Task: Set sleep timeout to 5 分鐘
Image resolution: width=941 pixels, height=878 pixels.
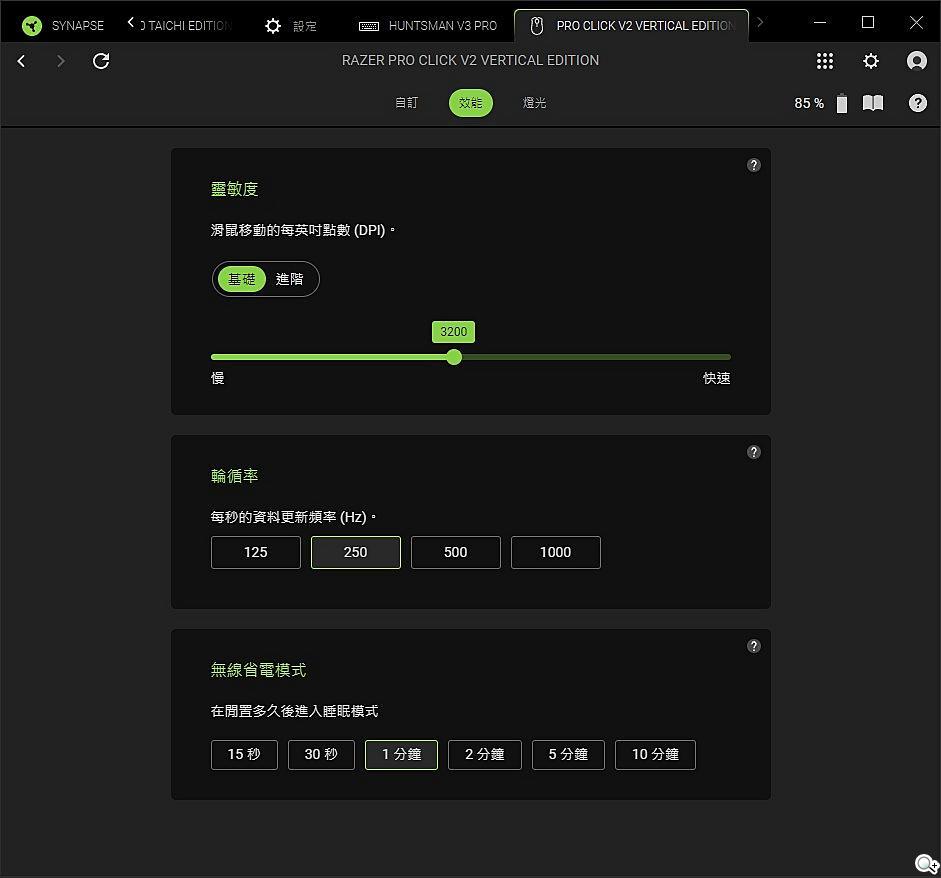Action: tap(568, 754)
